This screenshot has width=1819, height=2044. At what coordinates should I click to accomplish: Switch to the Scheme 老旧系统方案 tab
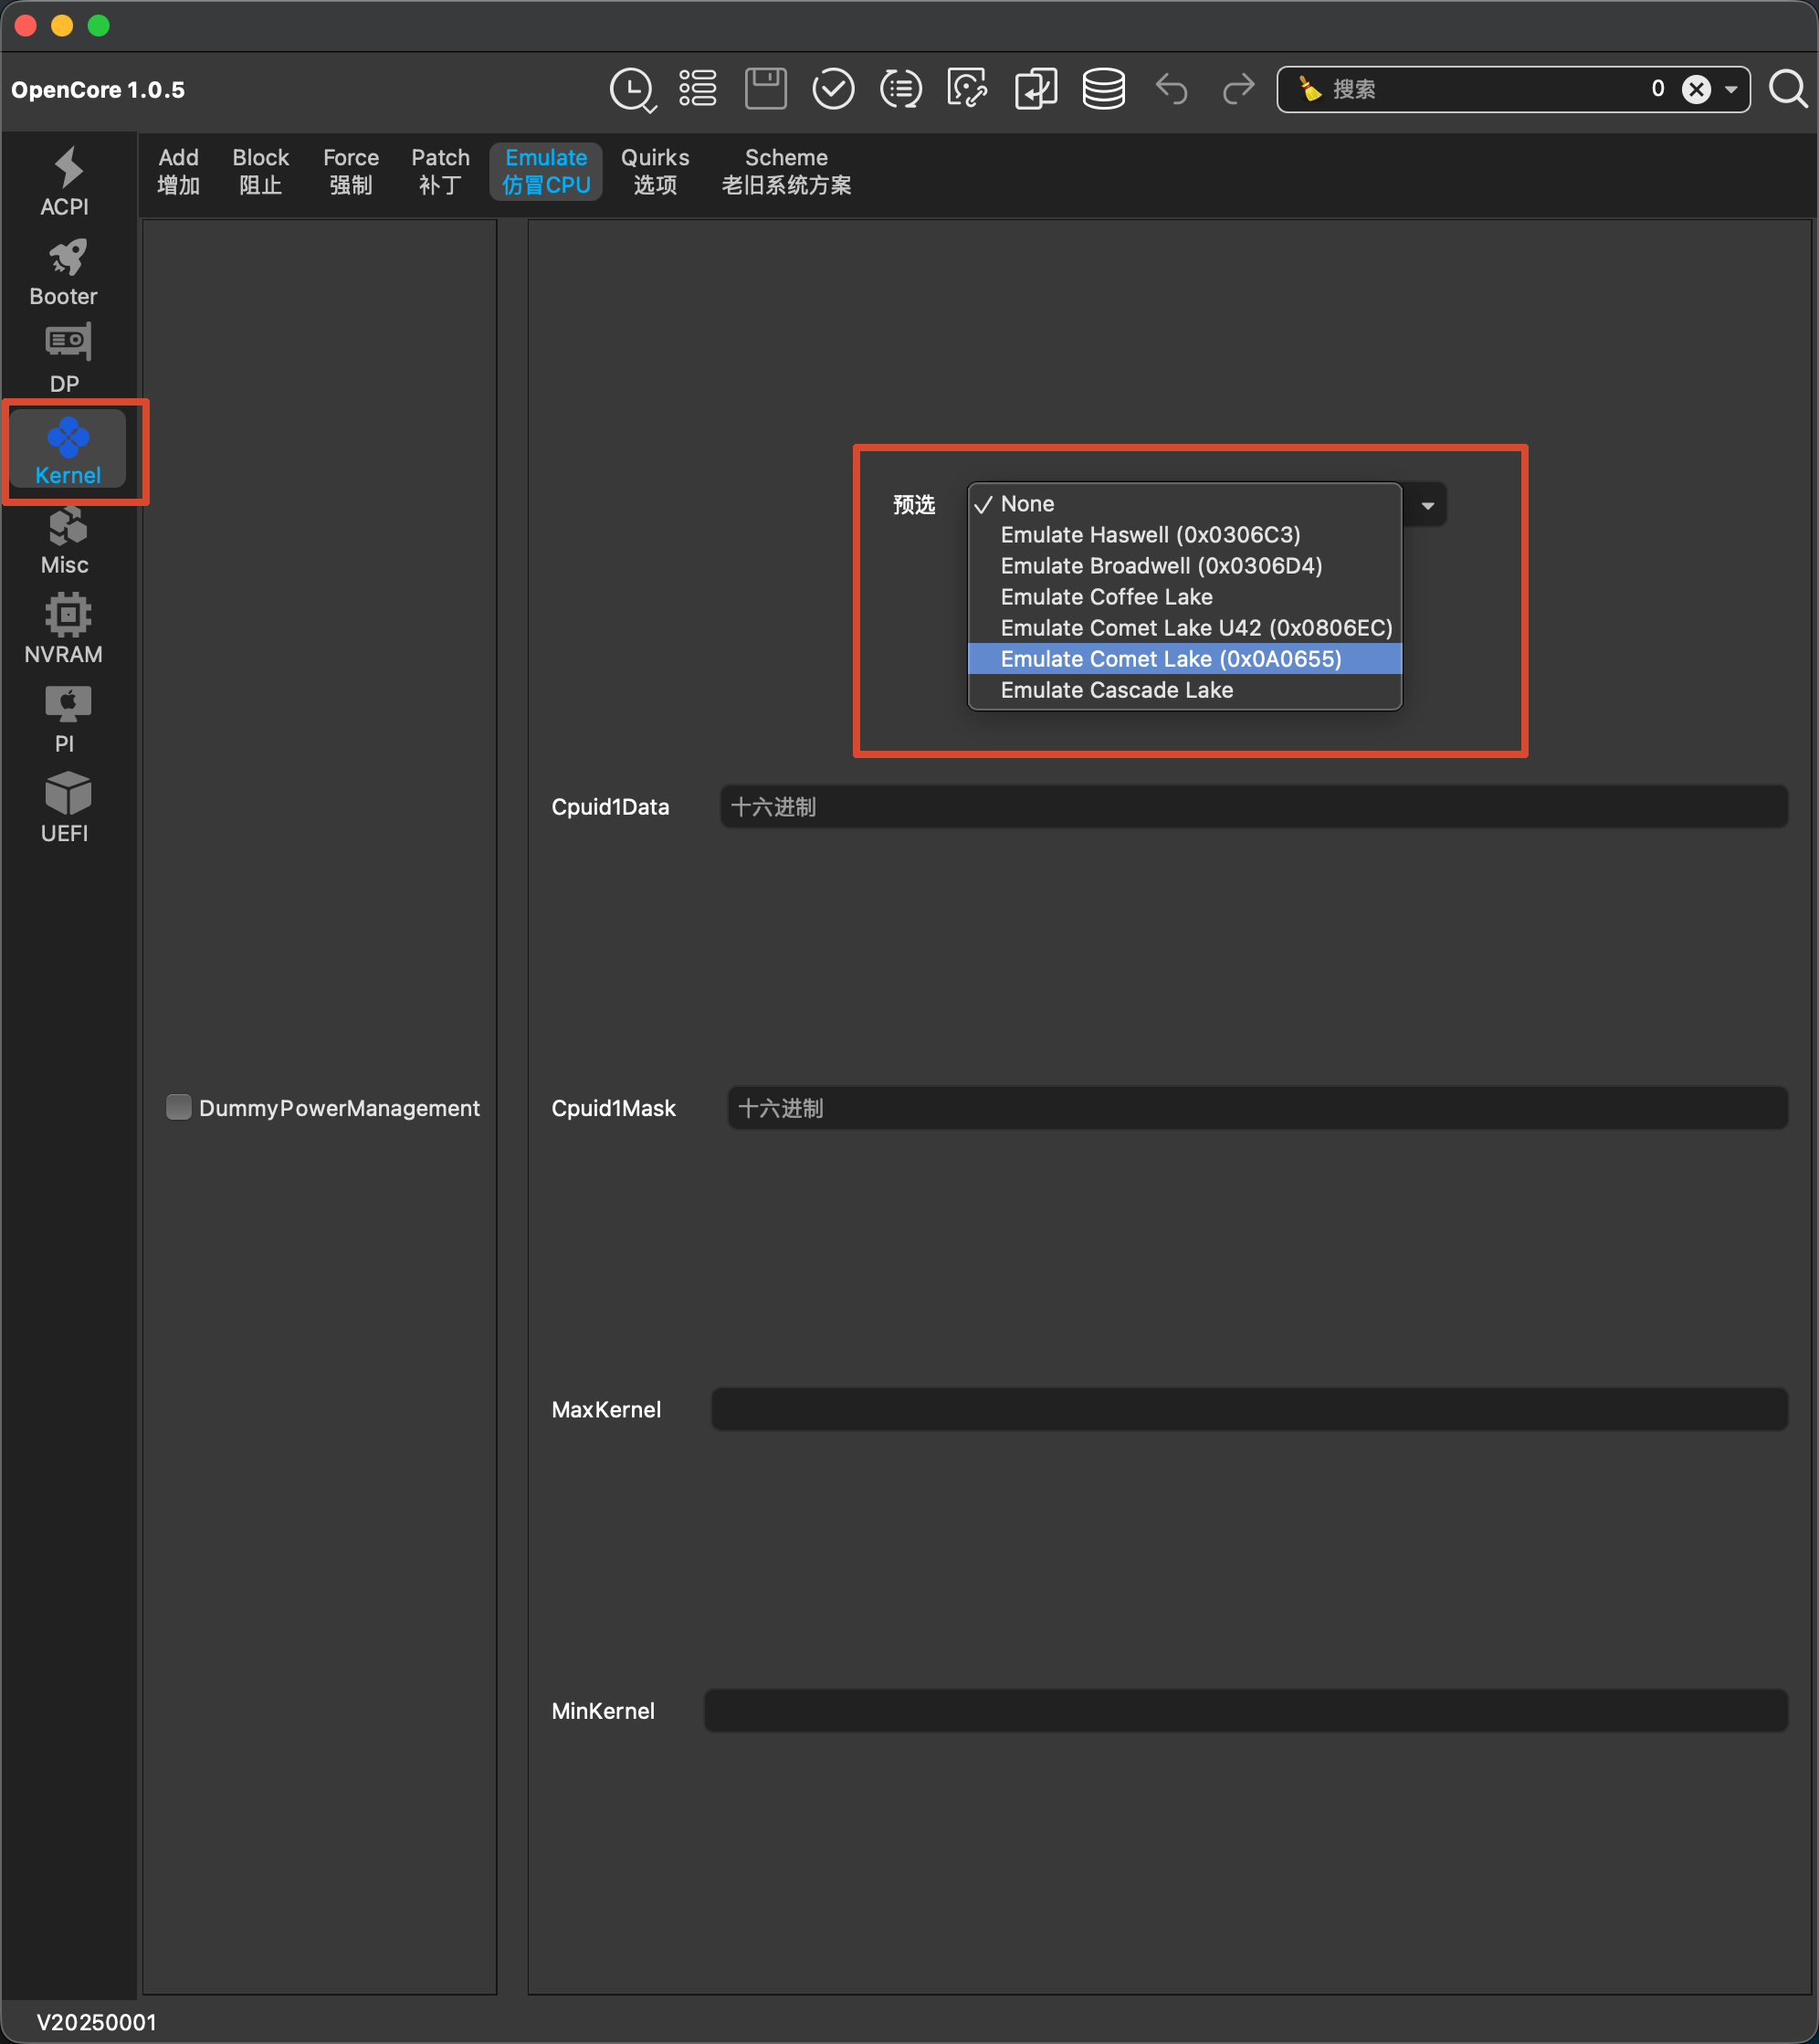tap(786, 171)
